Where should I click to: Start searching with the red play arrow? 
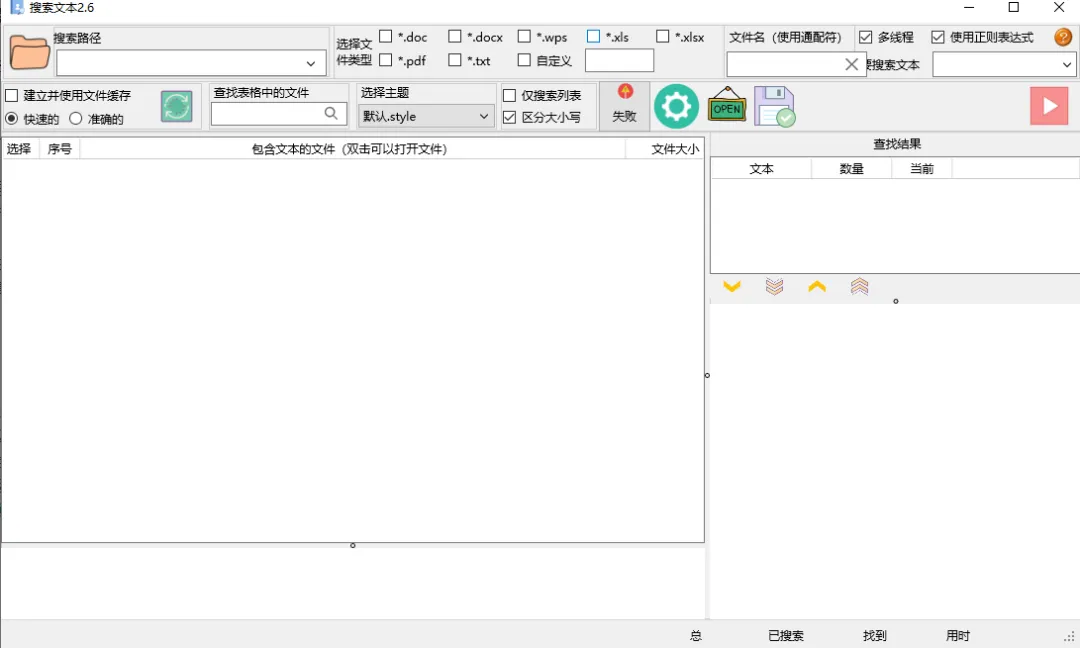[x=1049, y=105]
